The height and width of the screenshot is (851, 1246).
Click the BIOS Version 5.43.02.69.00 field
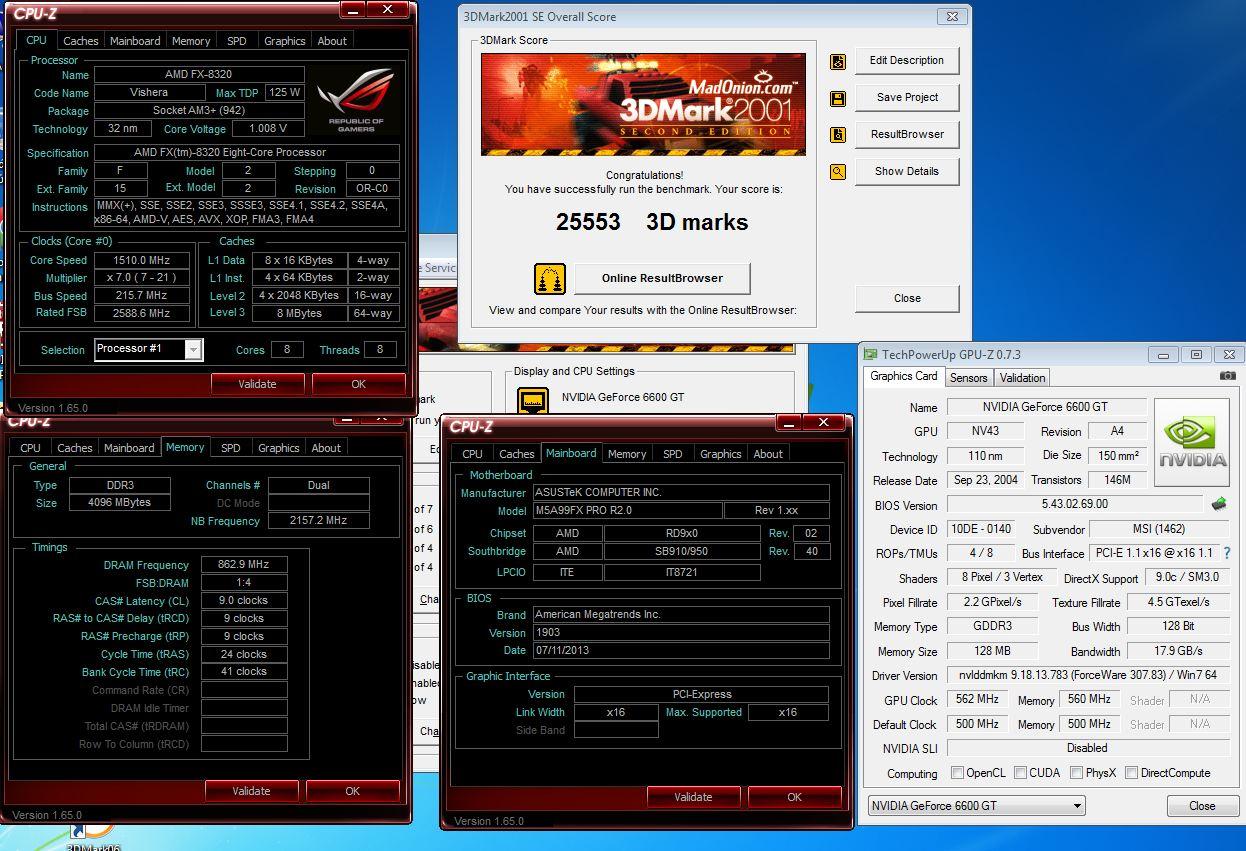click(x=1075, y=505)
